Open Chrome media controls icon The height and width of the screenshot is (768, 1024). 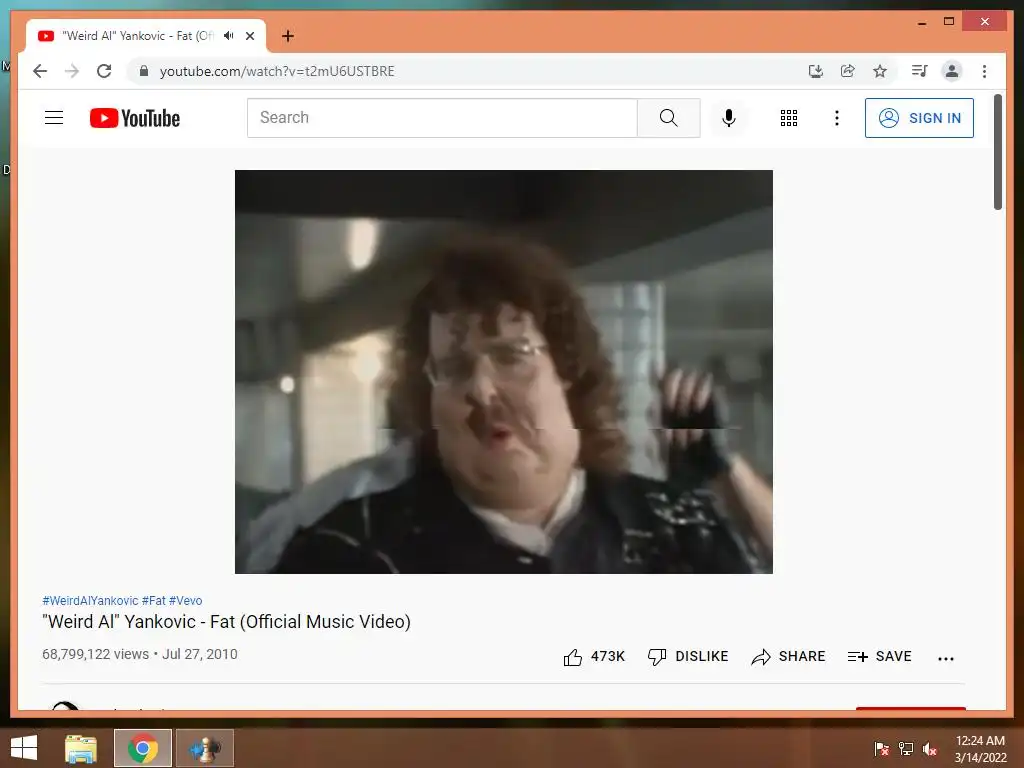click(x=920, y=71)
